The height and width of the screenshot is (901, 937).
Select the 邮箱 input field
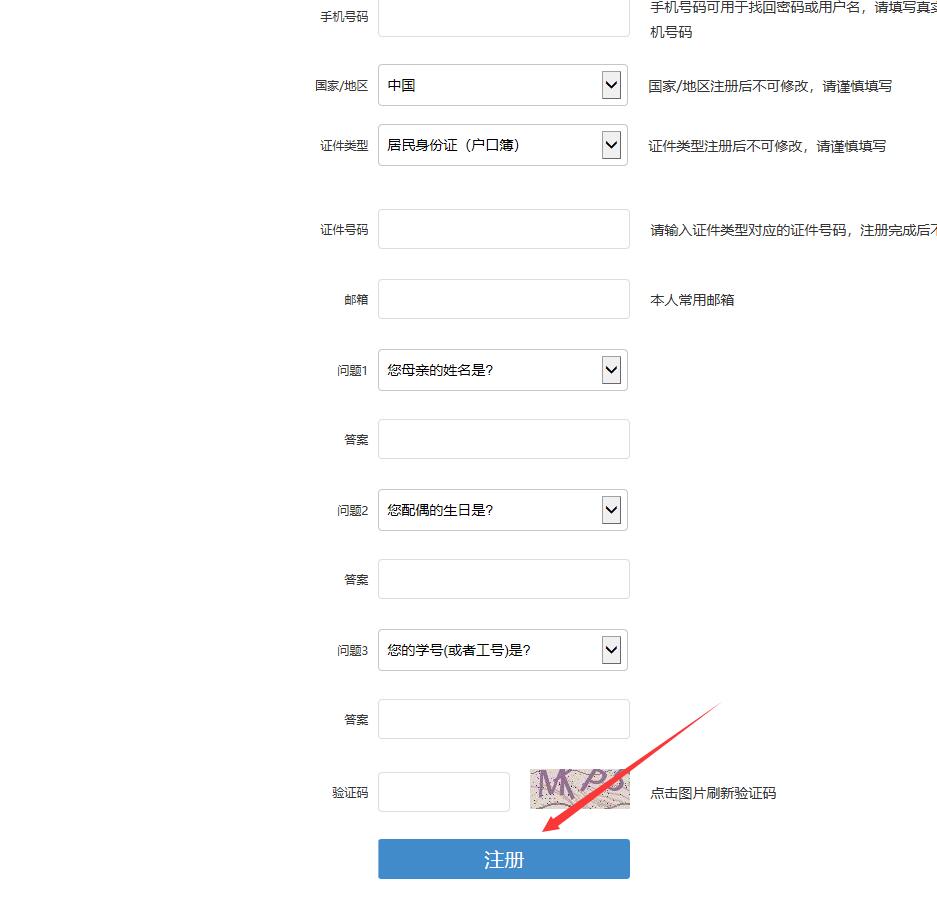[503, 299]
